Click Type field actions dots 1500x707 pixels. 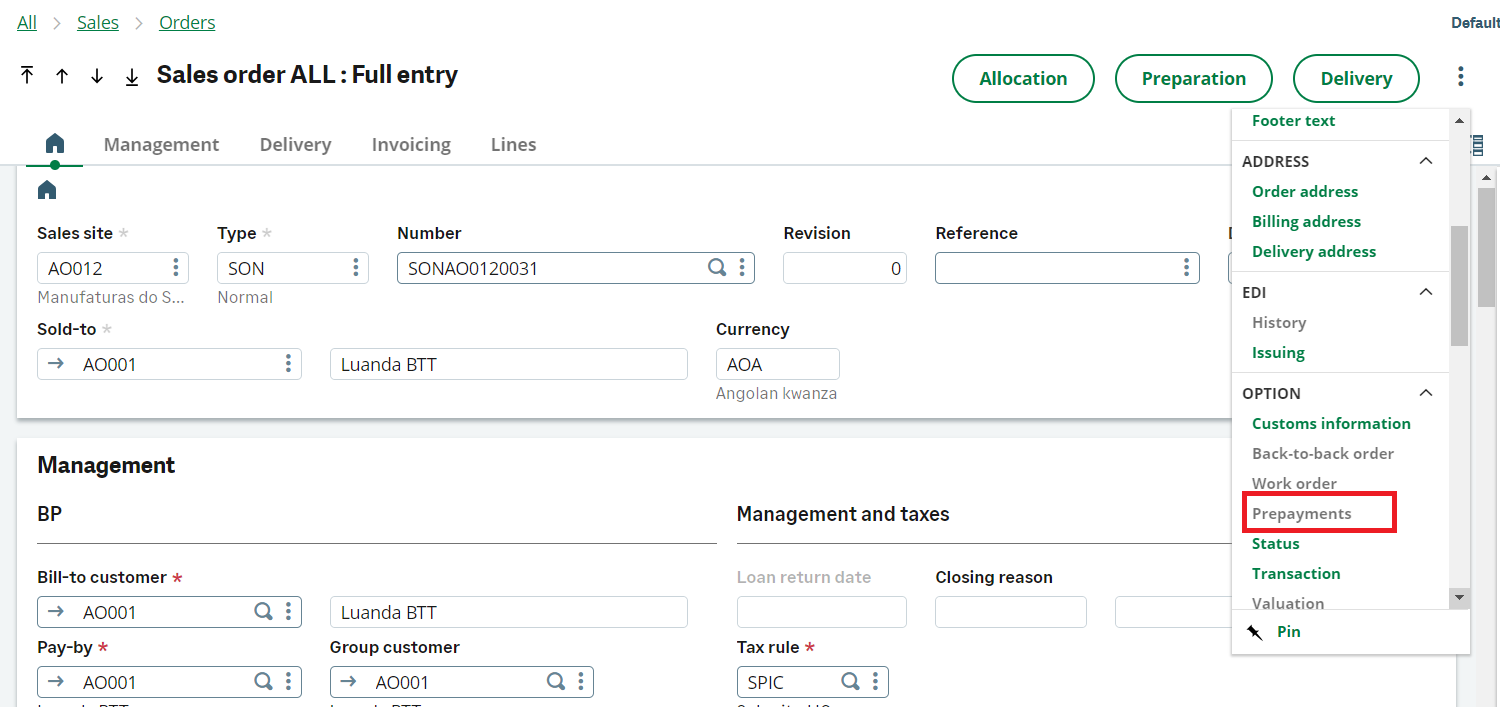[x=355, y=268]
